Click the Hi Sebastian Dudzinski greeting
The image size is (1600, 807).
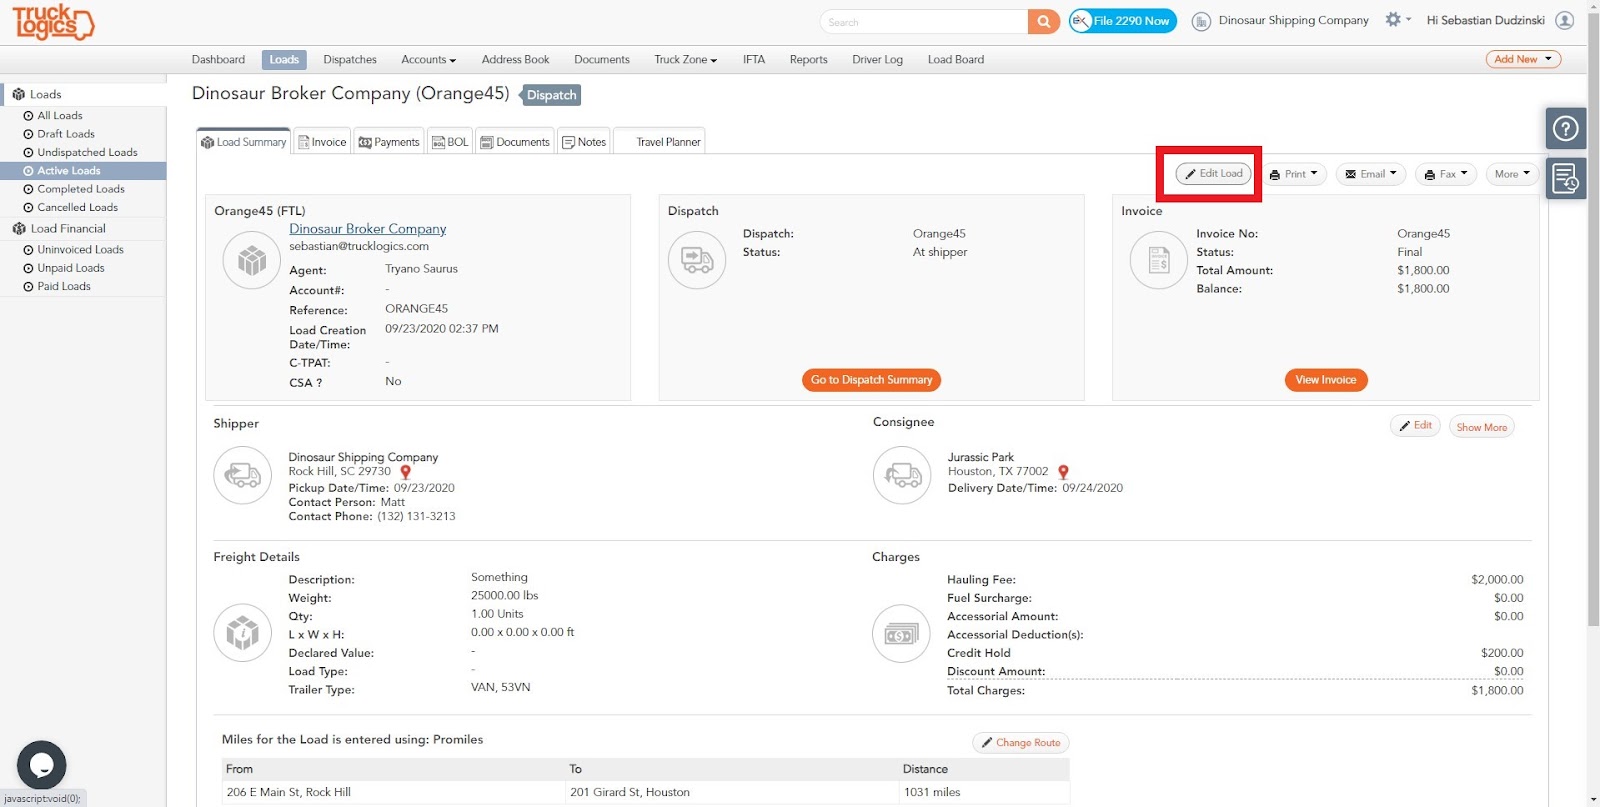click(x=1485, y=20)
